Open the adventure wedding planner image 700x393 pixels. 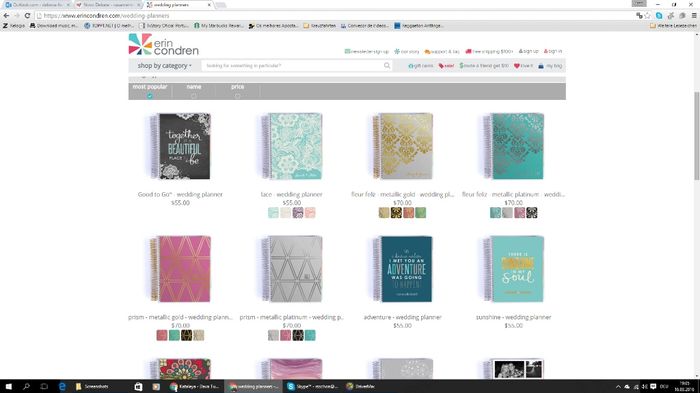[402, 269]
